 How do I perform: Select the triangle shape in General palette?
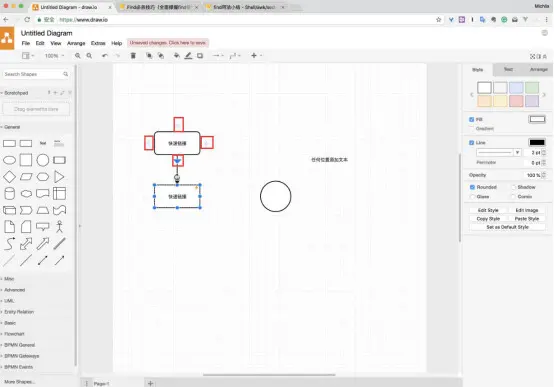[59, 177]
